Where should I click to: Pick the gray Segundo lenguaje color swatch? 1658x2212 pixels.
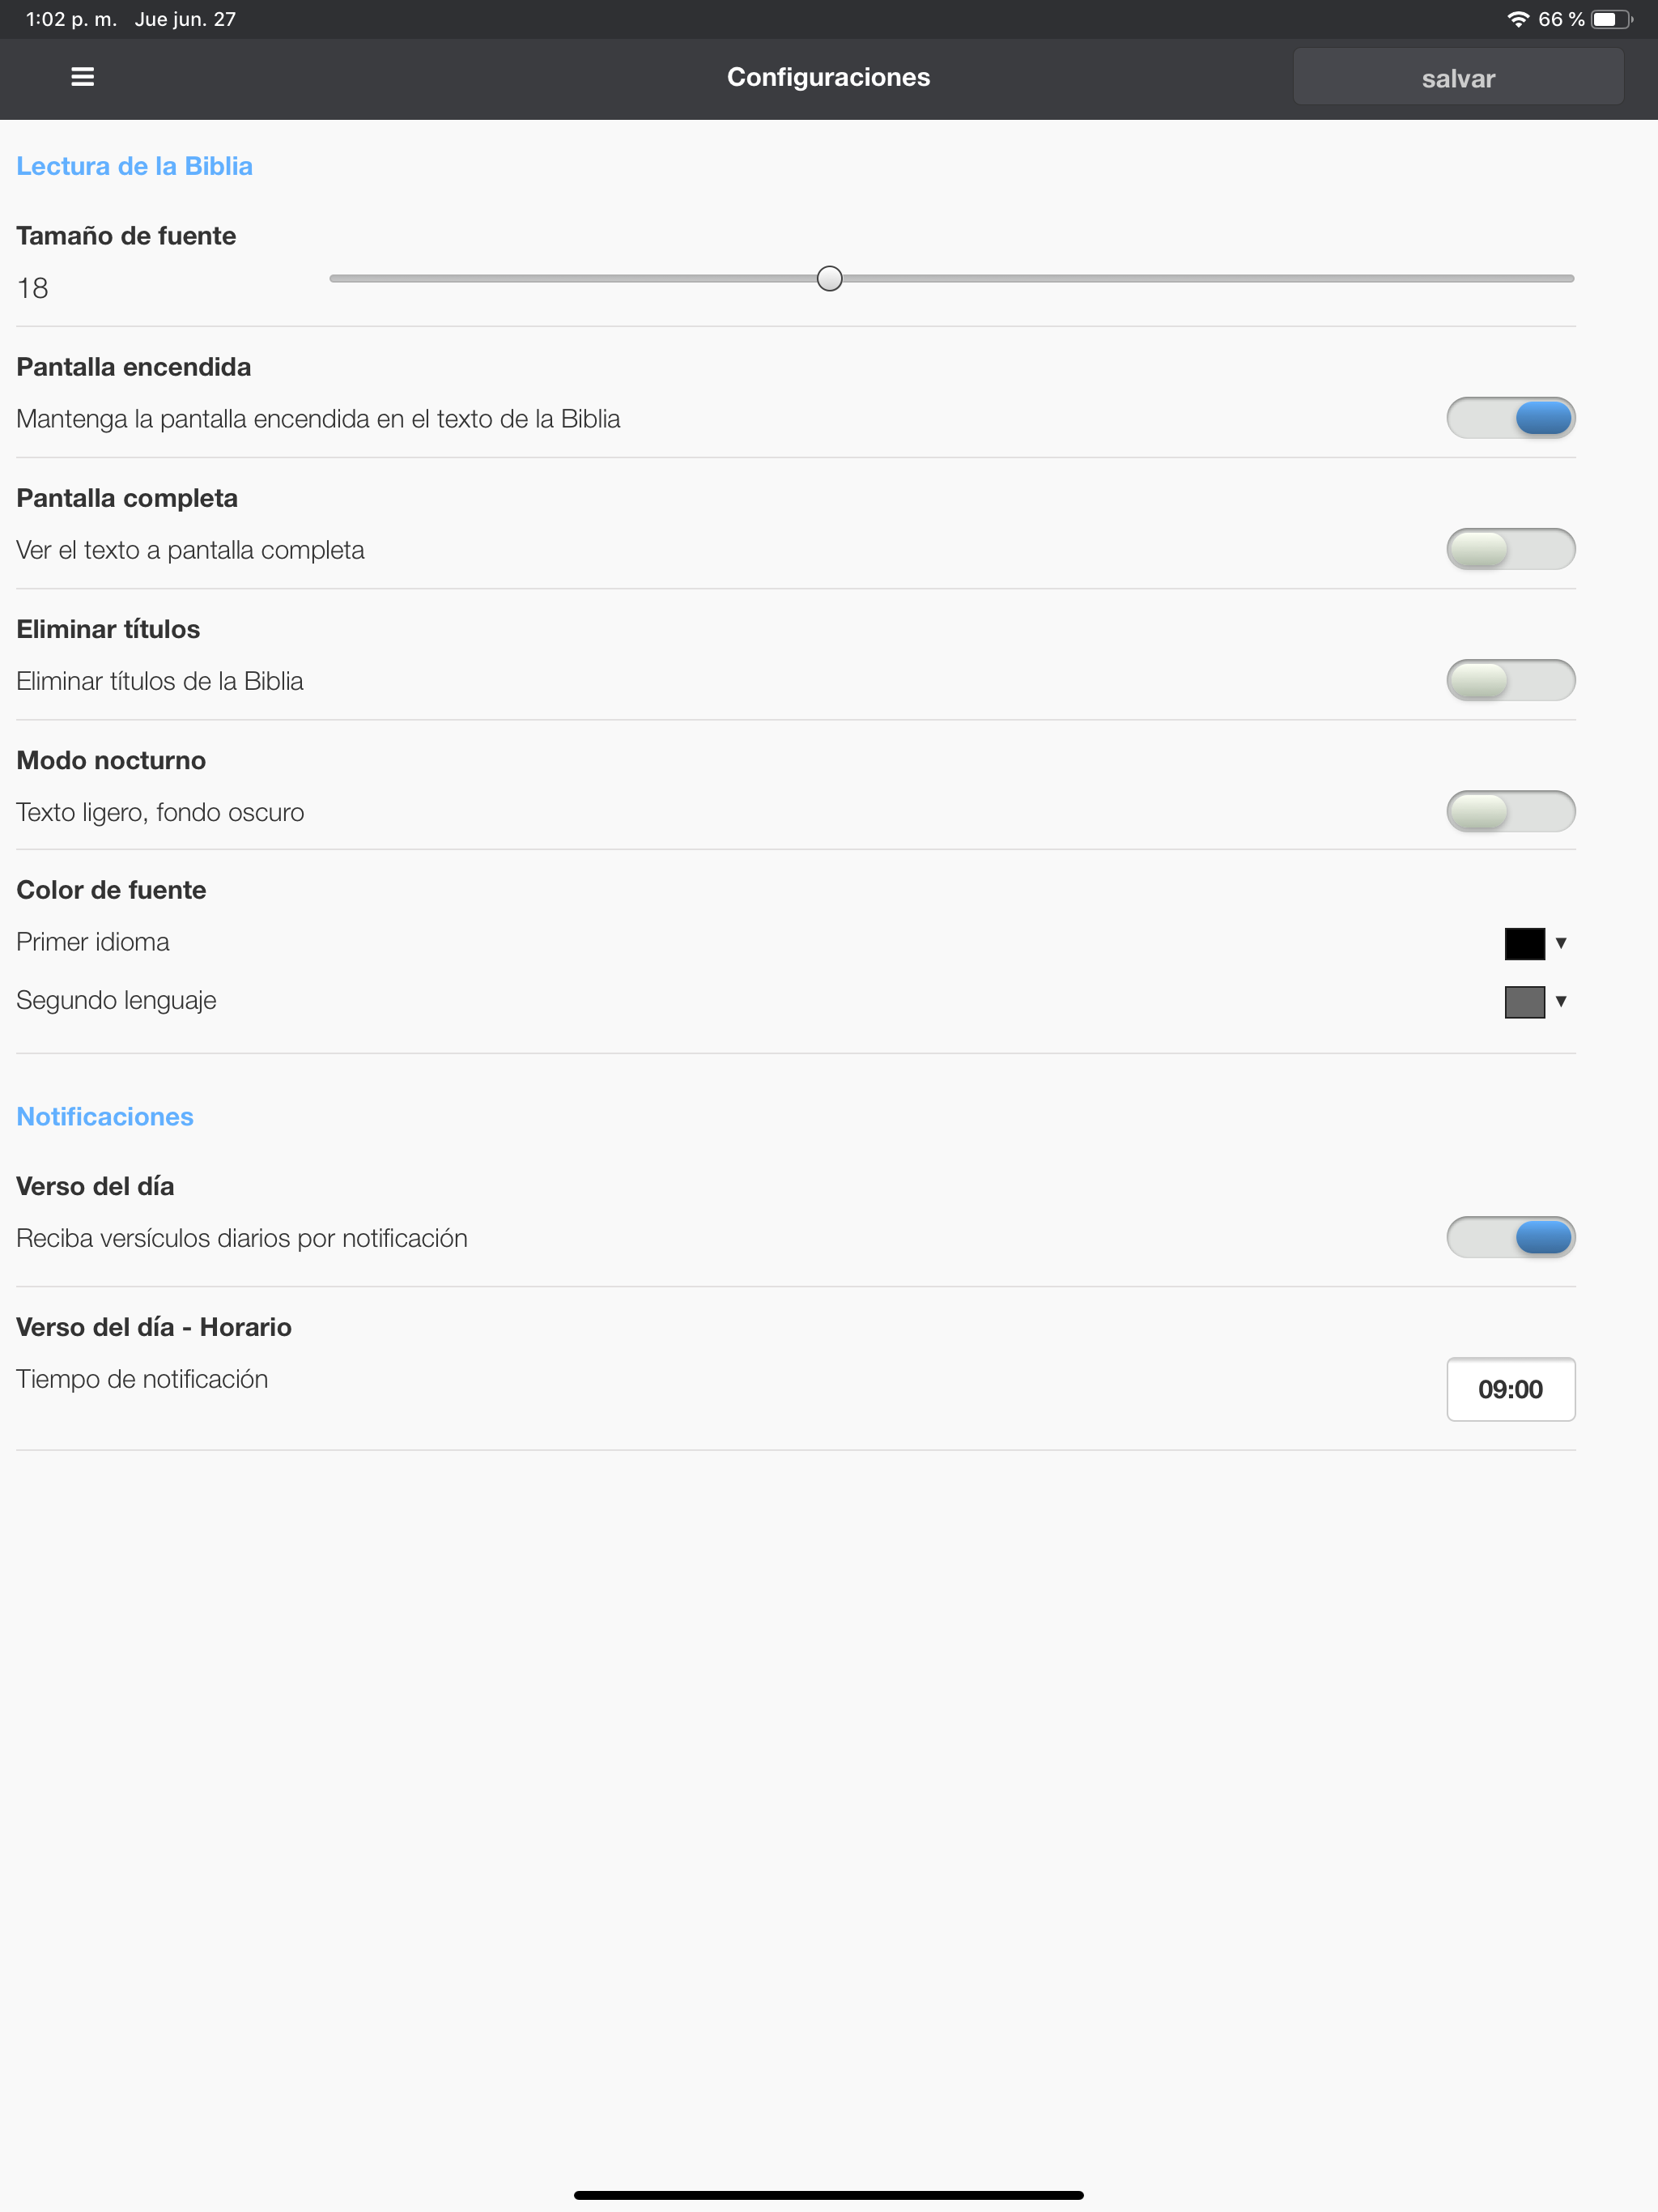(1524, 1001)
